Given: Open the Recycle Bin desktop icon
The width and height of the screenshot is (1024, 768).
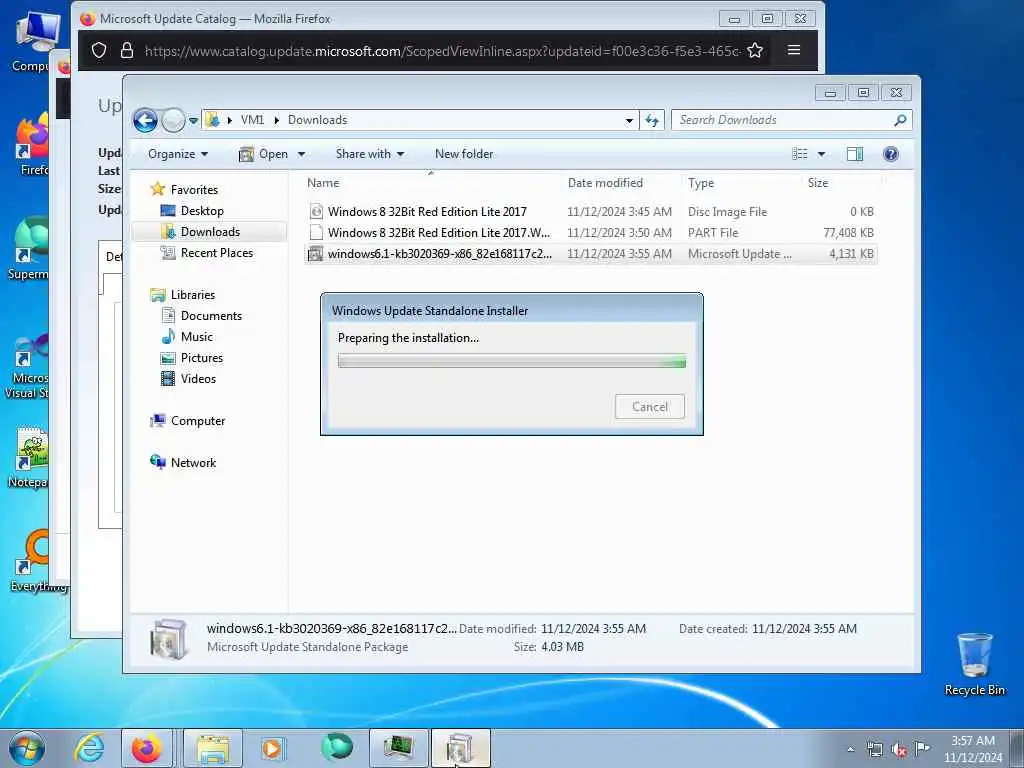Looking at the screenshot, I should tap(974, 664).
